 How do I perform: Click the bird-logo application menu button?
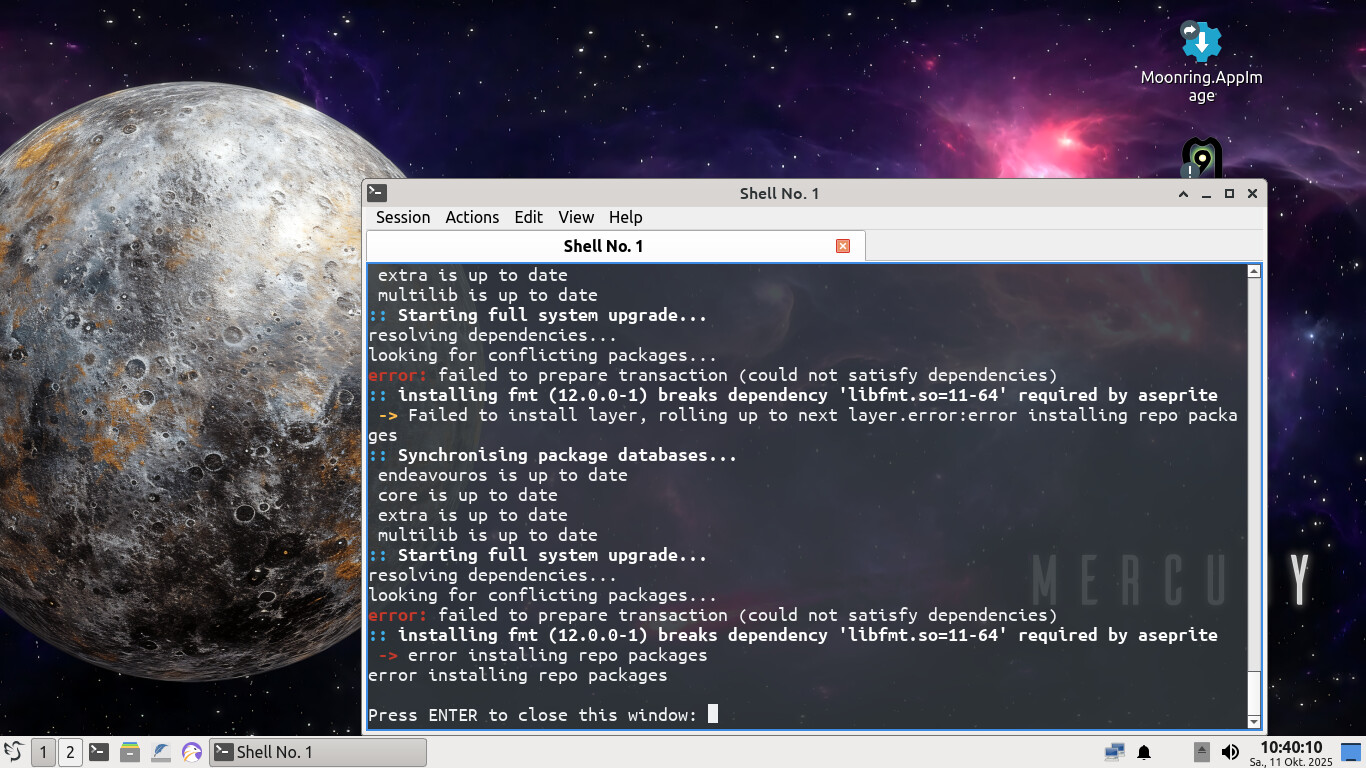click(x=14, y=752)
